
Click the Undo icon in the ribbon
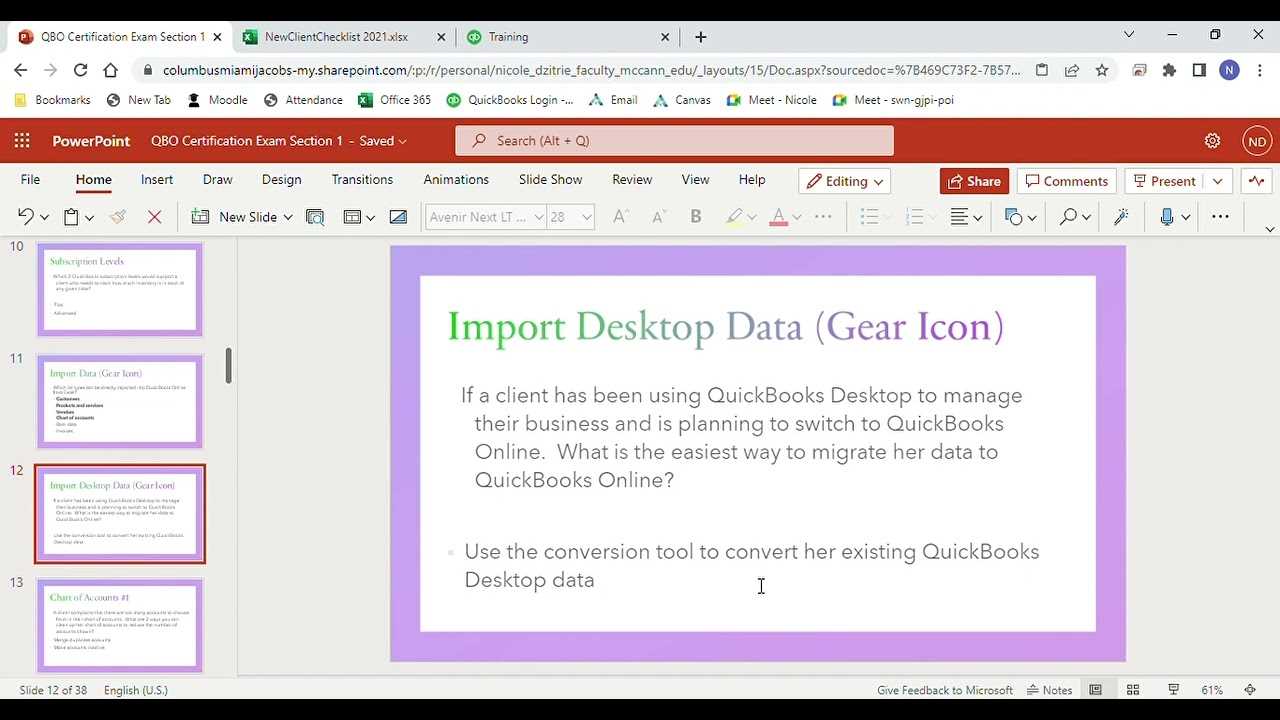(x=25, y=217)
